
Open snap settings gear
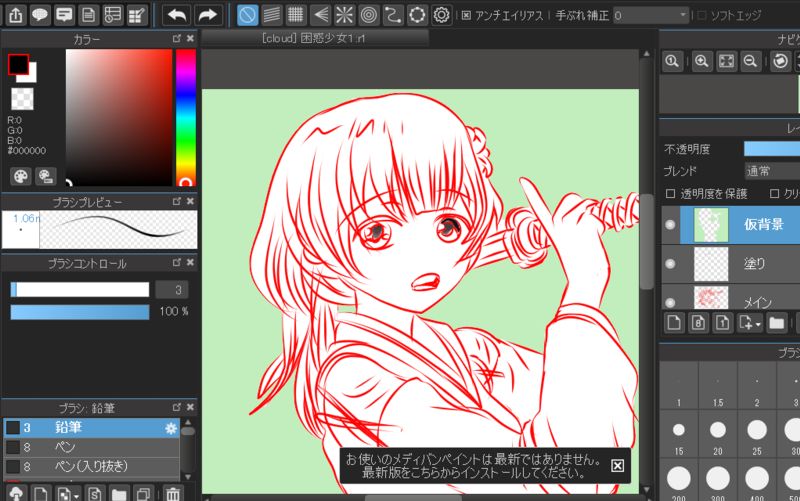pyautogui.click(x=441, y=15)
